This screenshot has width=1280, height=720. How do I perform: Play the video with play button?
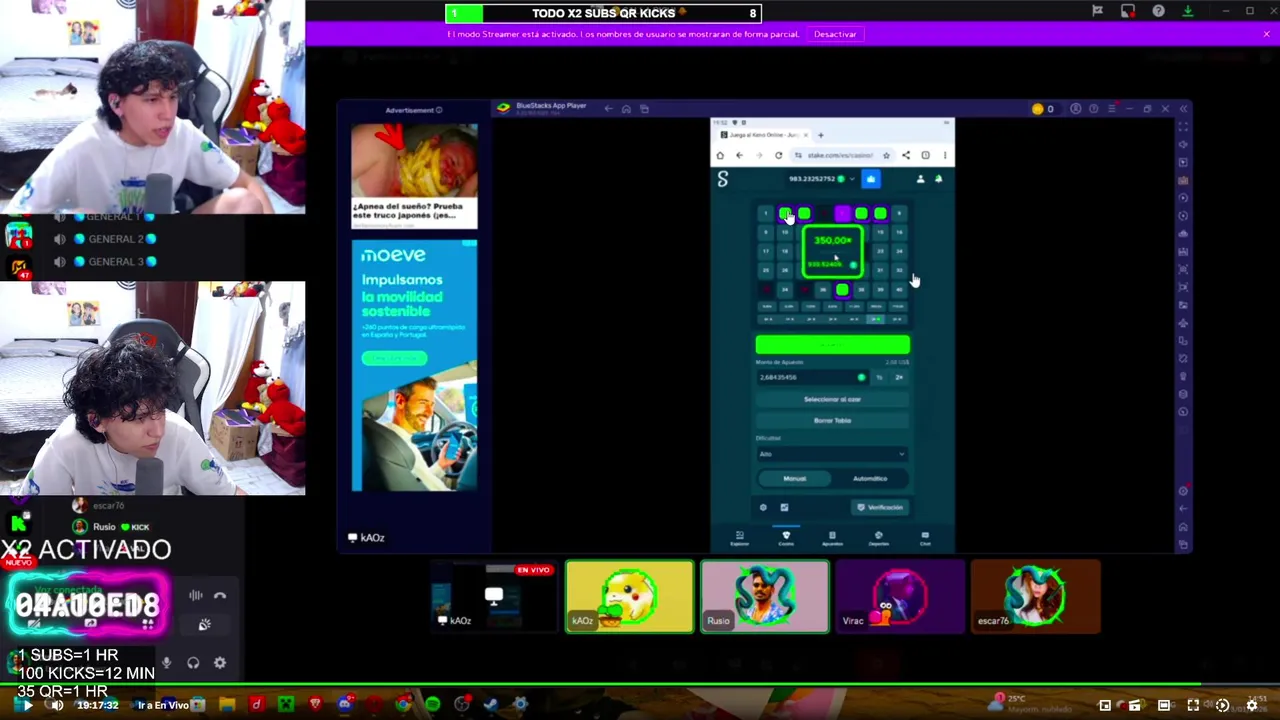coord(27,705)
